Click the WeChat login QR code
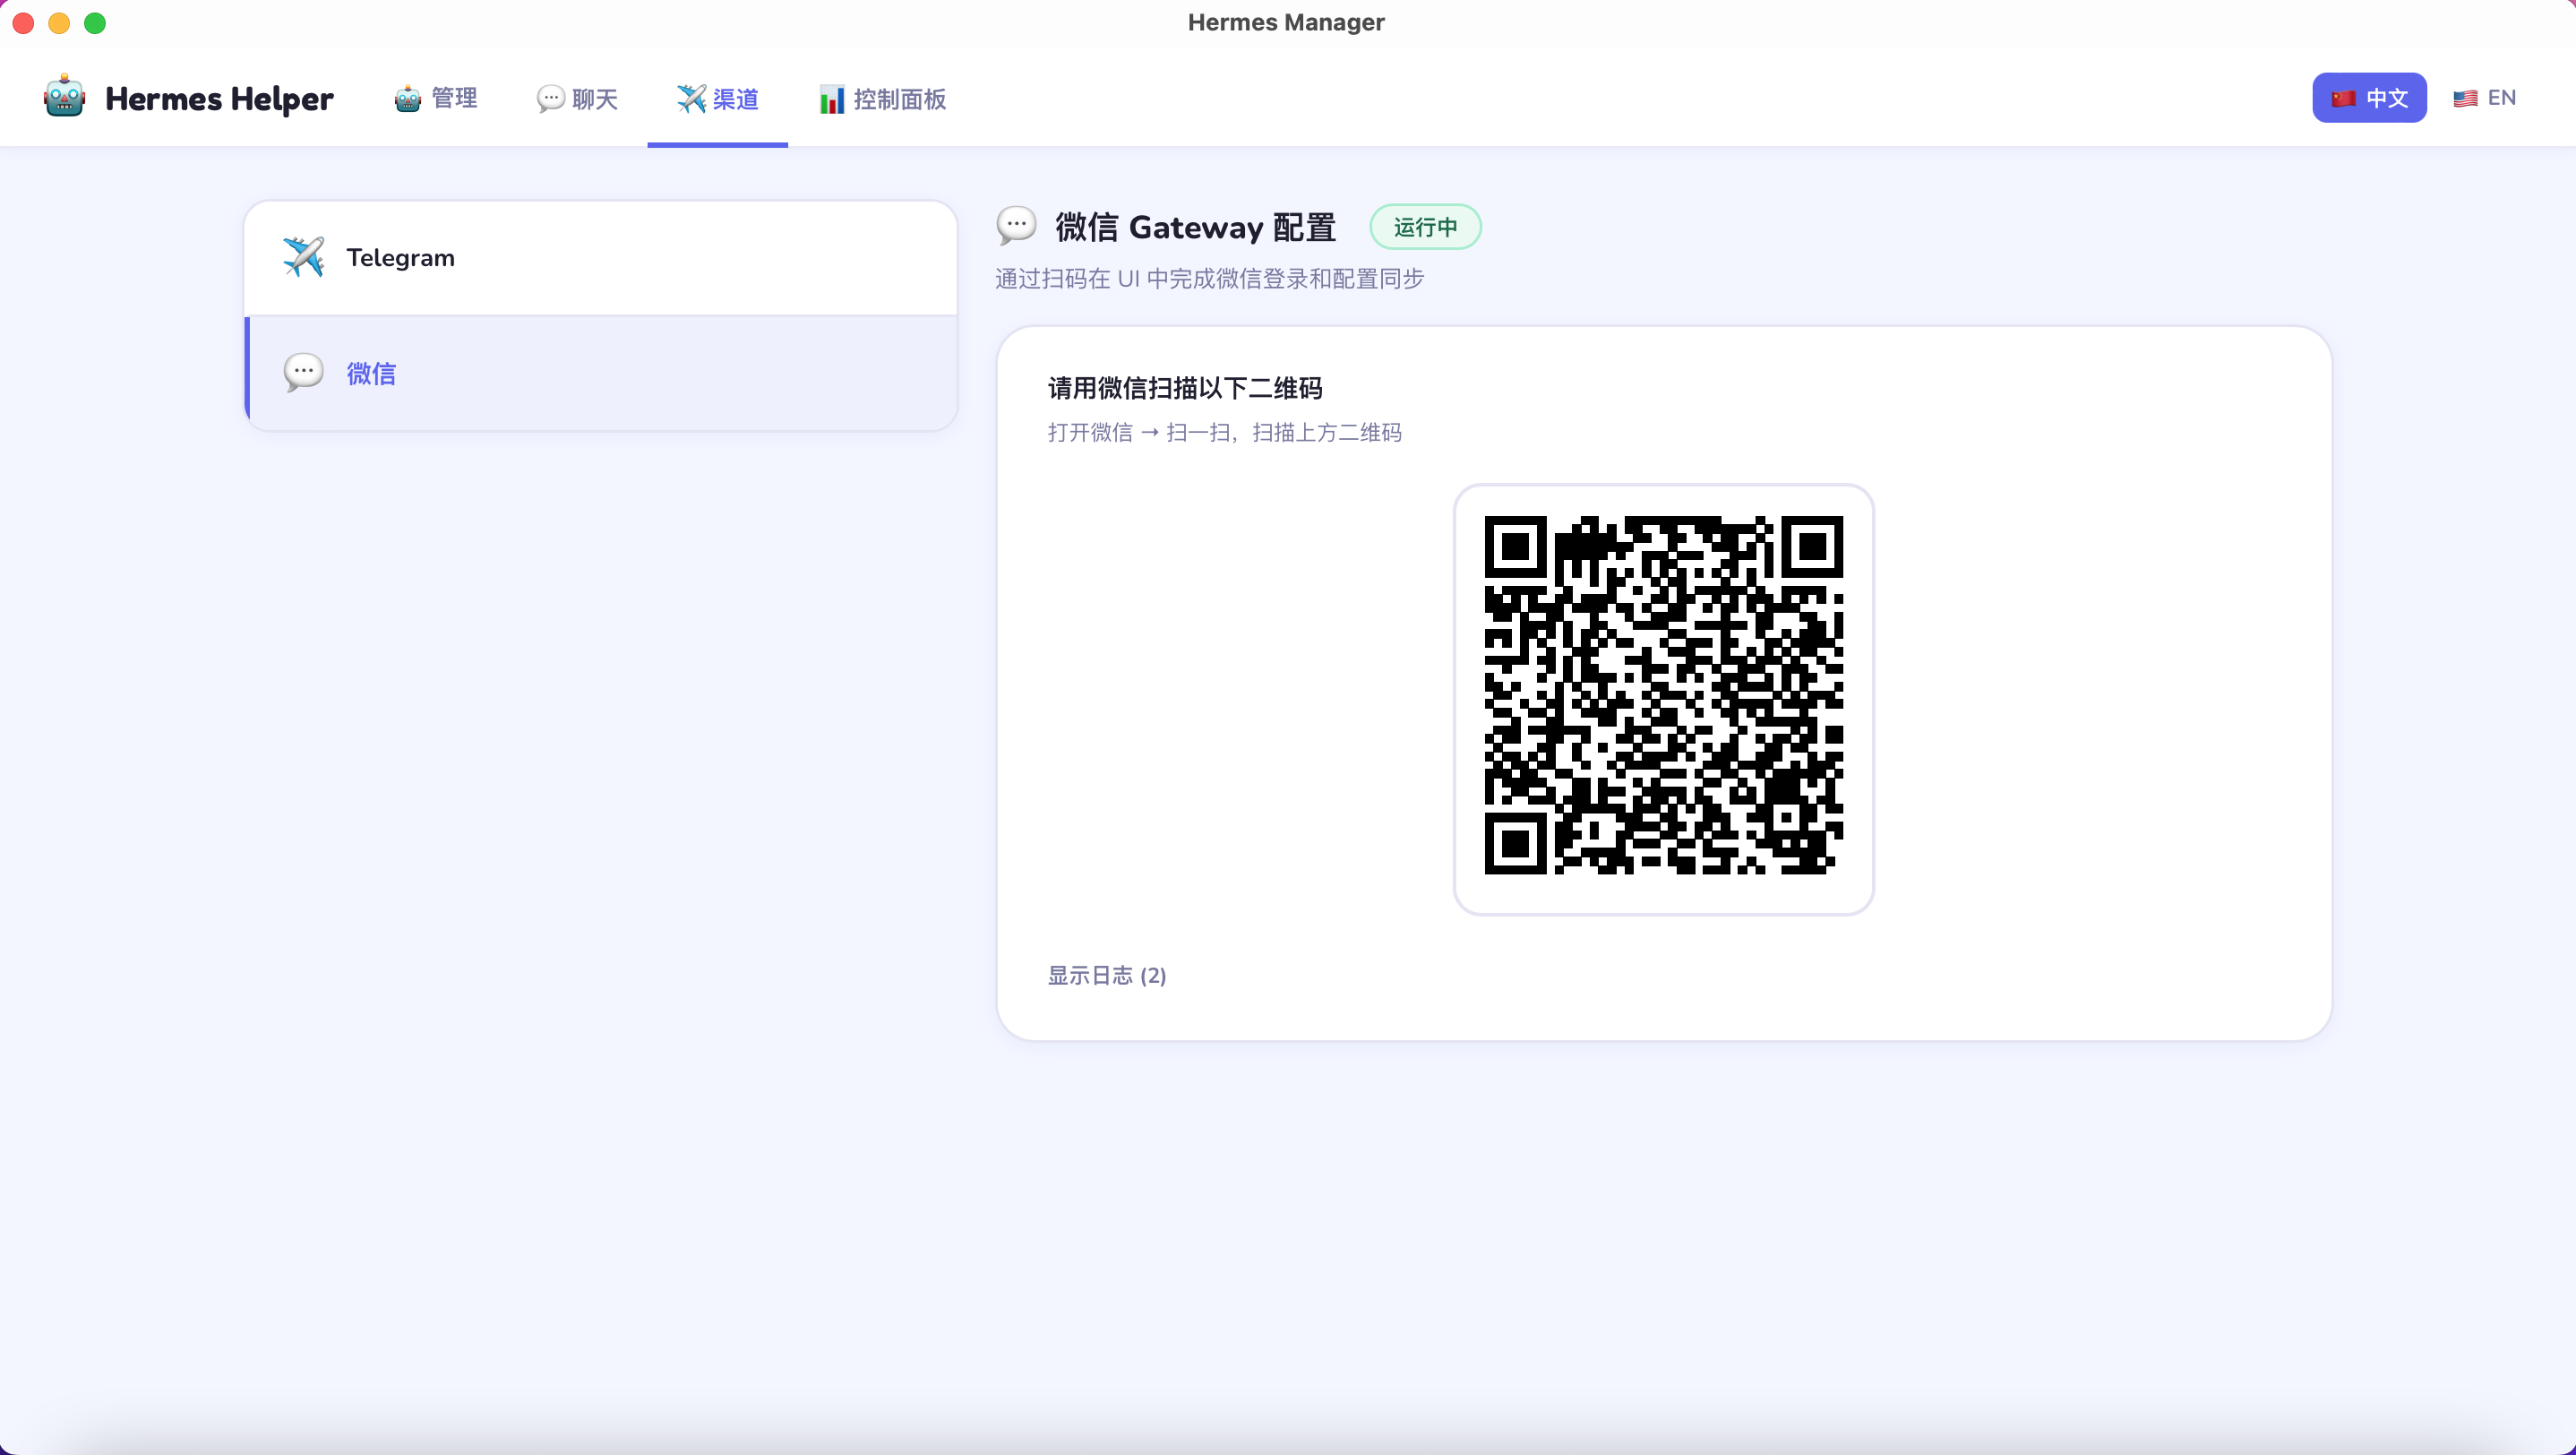The height and width of the screenshot is (1455, 2576). click(1663, 700)
